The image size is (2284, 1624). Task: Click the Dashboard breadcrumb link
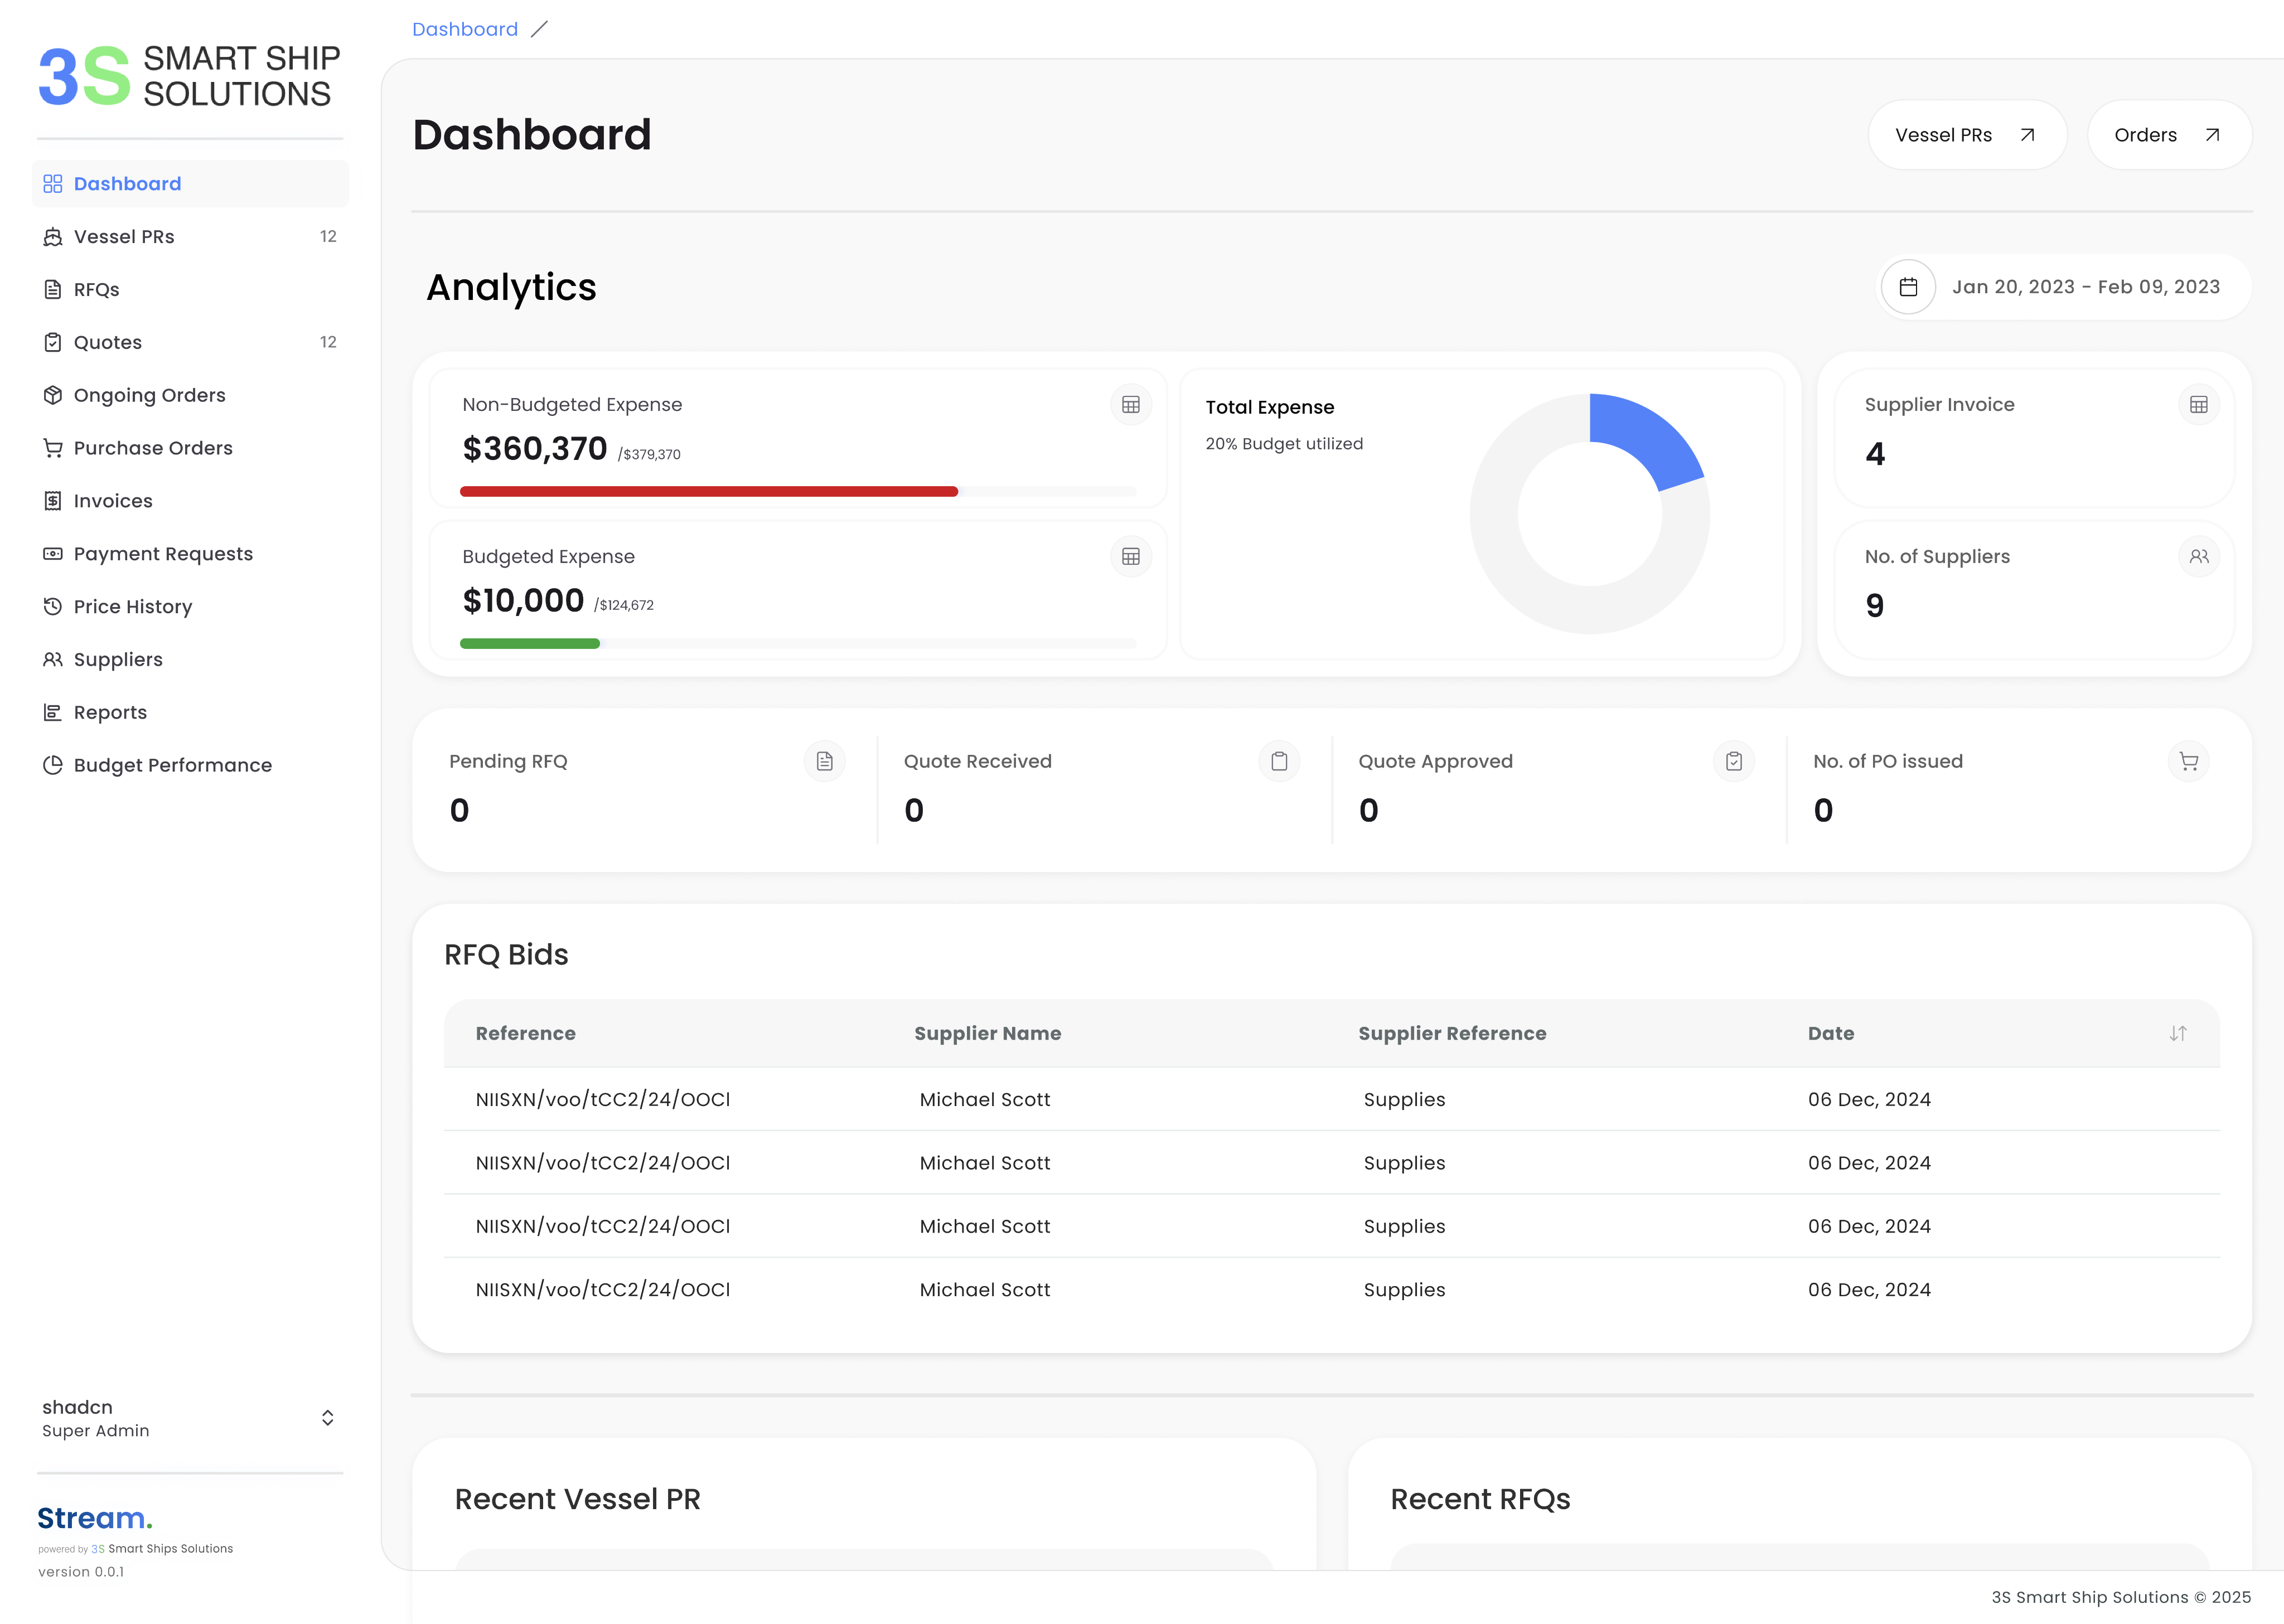tap(465, 29)
